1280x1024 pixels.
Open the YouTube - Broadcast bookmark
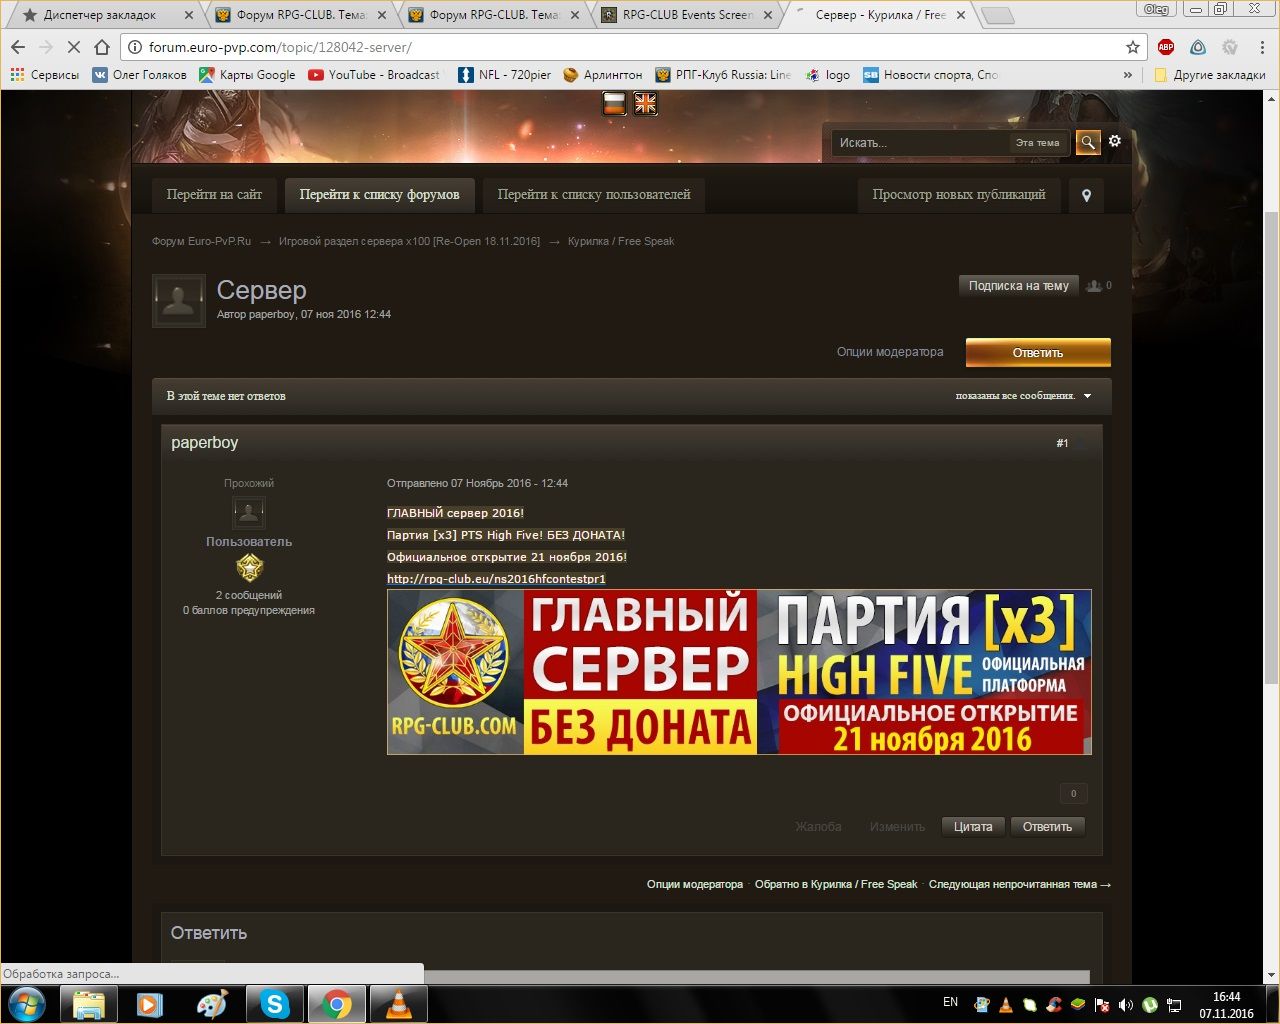click(374, 75)
